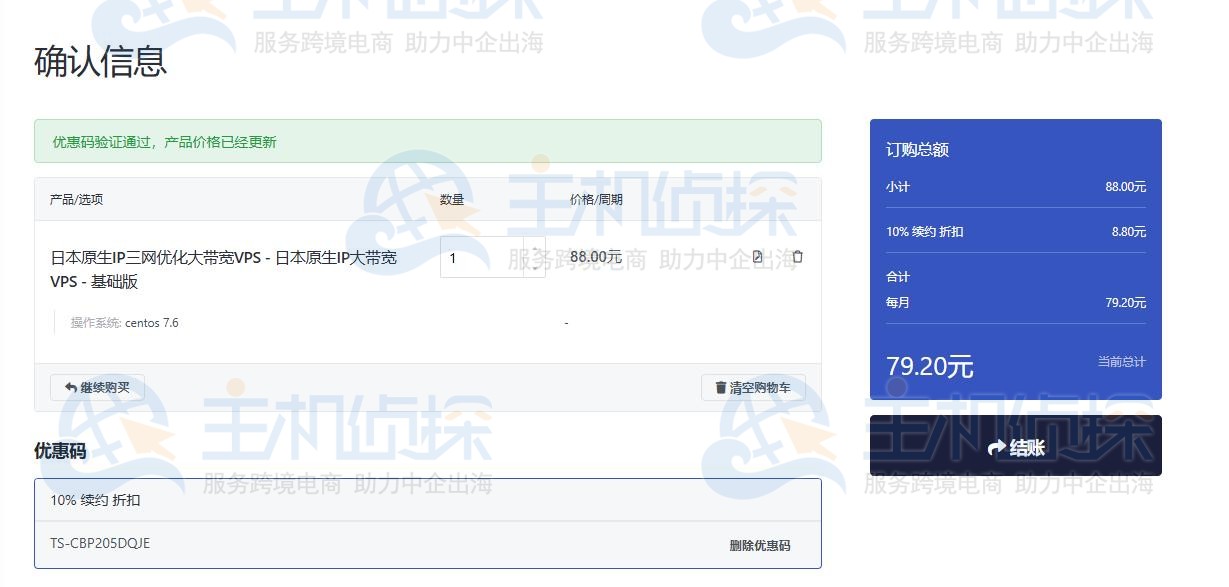
Task: Click the 操作系统: centos 7.6 option line
Action: point(125,323)
